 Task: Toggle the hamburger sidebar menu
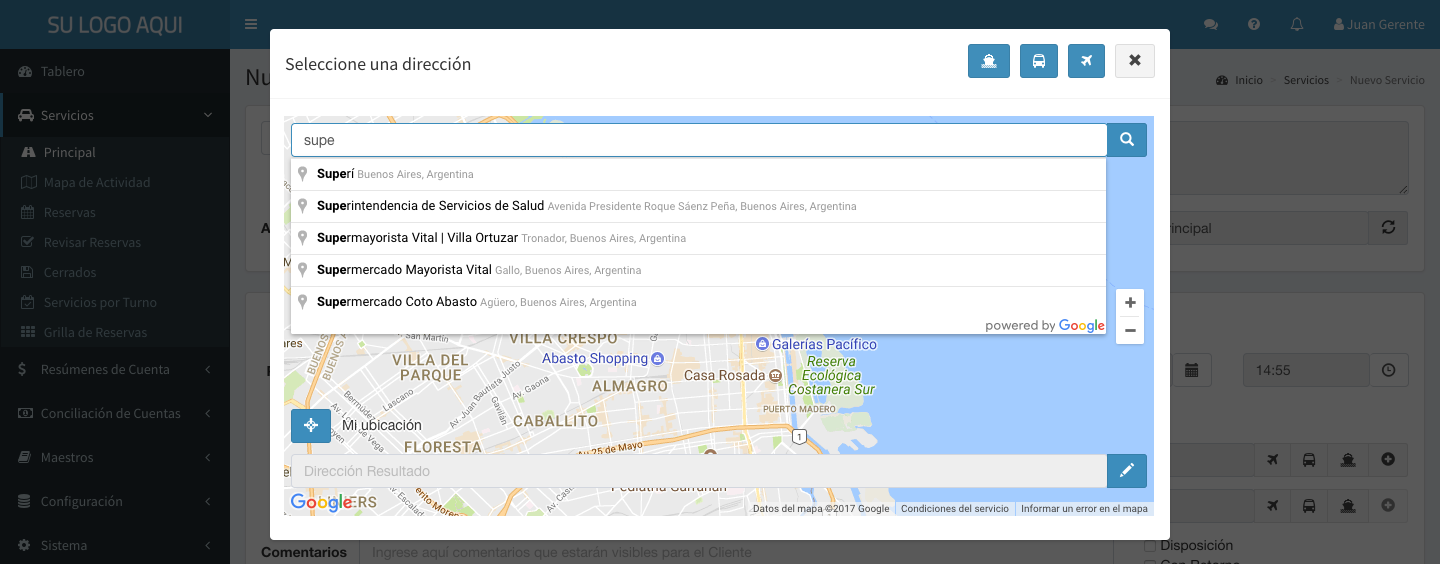coord(251,24)
